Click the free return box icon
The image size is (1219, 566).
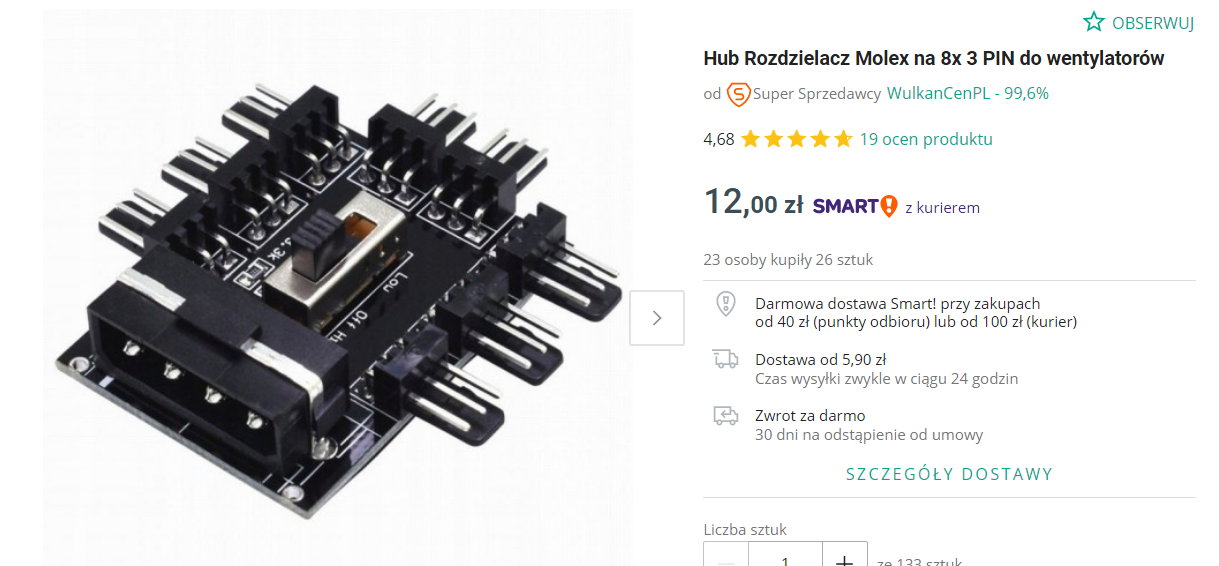[726, 415]
